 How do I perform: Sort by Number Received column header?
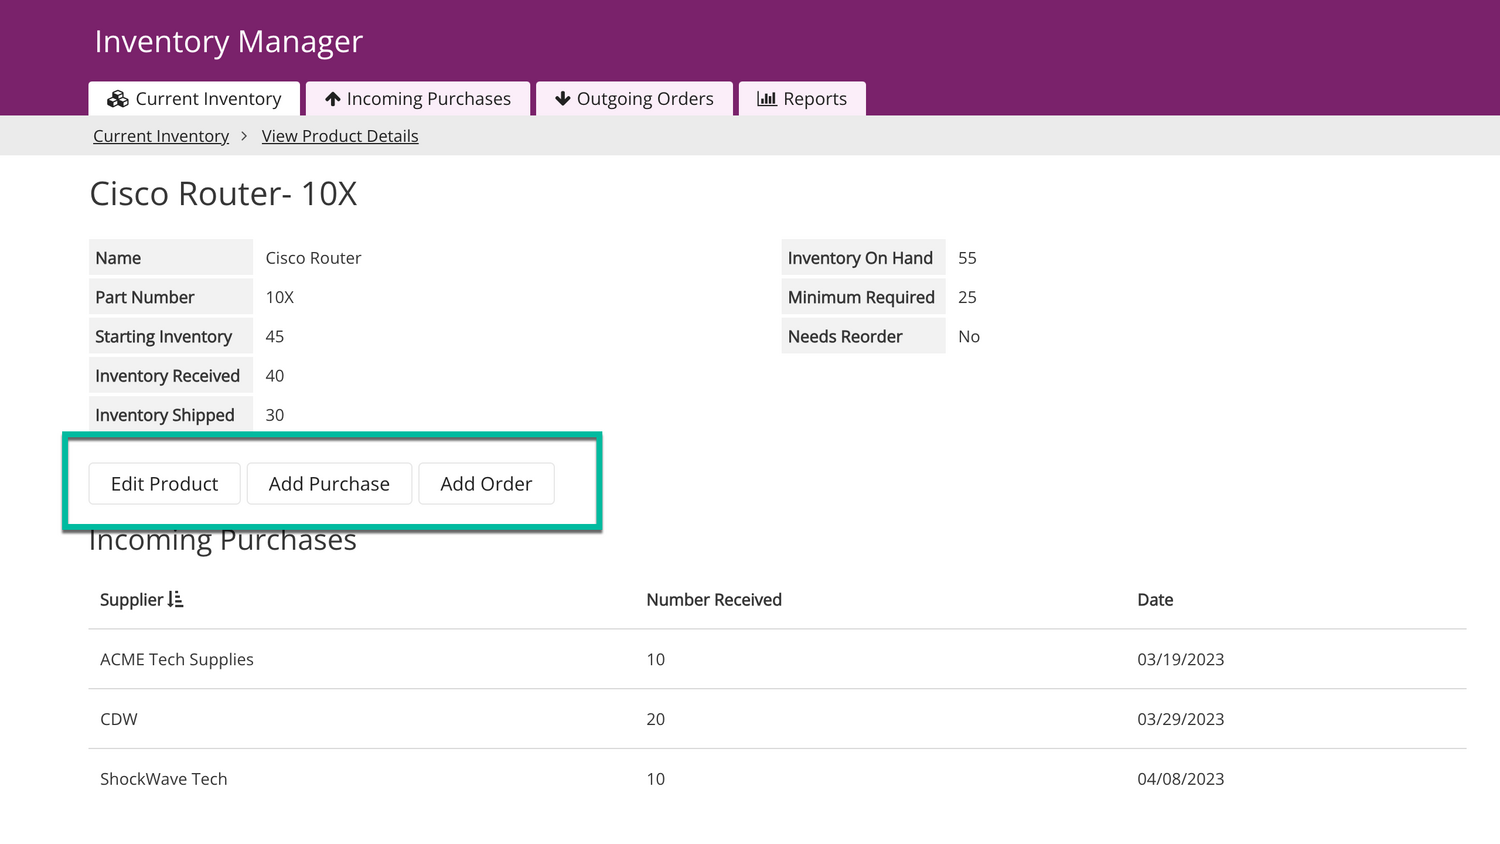(x=714, y=600)
